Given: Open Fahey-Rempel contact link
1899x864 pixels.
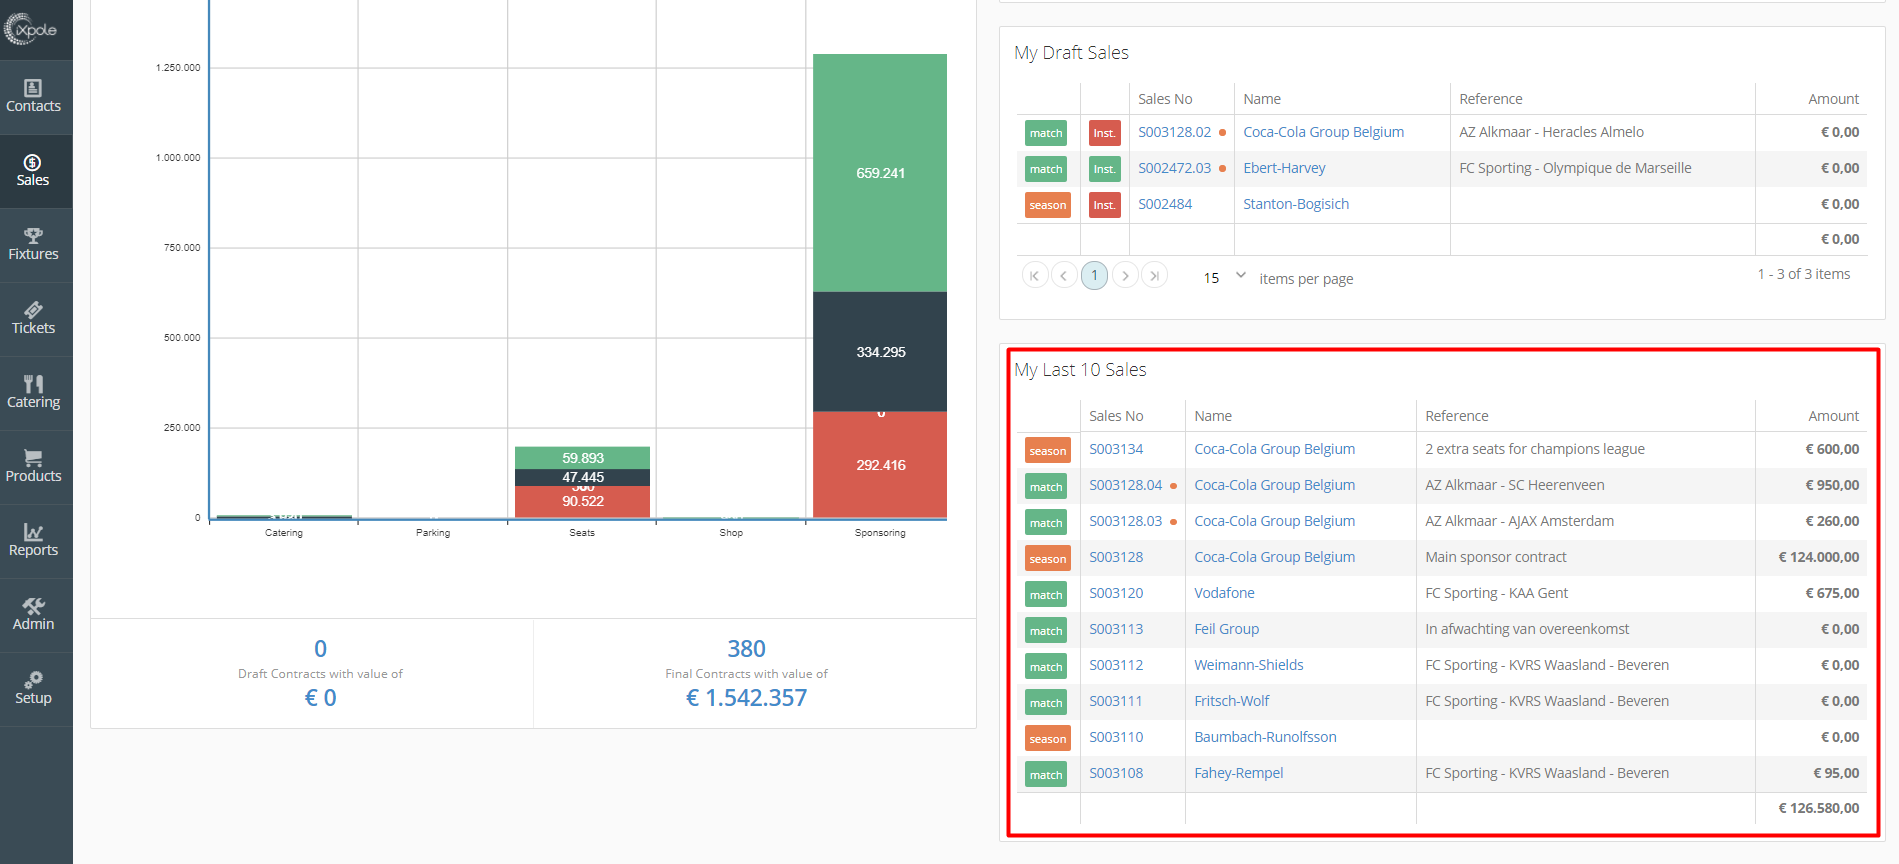Looking at the screenshot, I should [x=1238, y=773].
